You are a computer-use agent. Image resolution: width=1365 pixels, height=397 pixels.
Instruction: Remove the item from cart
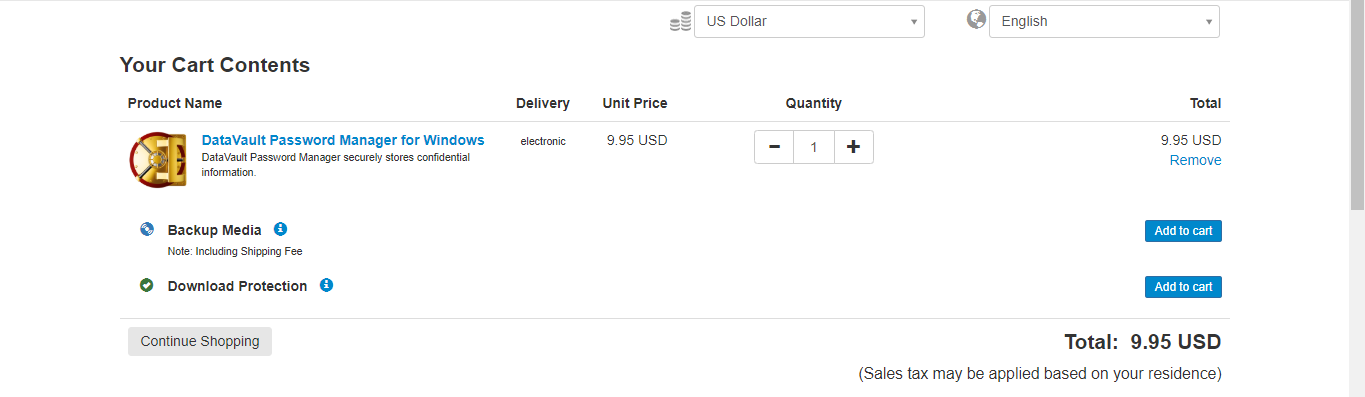coord(1195,160)
